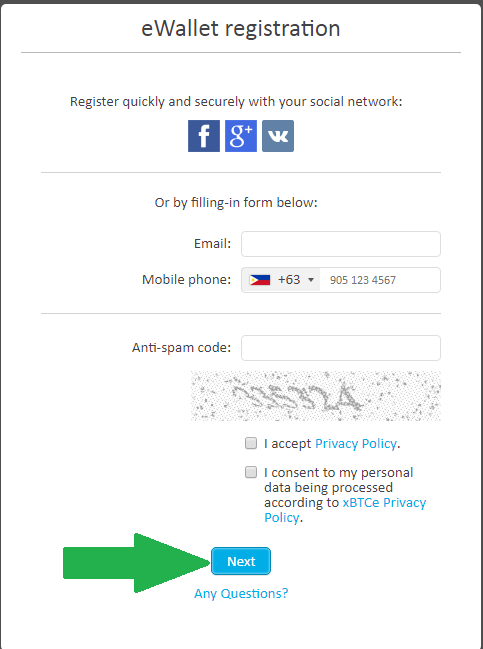Open the xBTCe Privacy Policy link

pyautogui.click(x=345, y=510)
